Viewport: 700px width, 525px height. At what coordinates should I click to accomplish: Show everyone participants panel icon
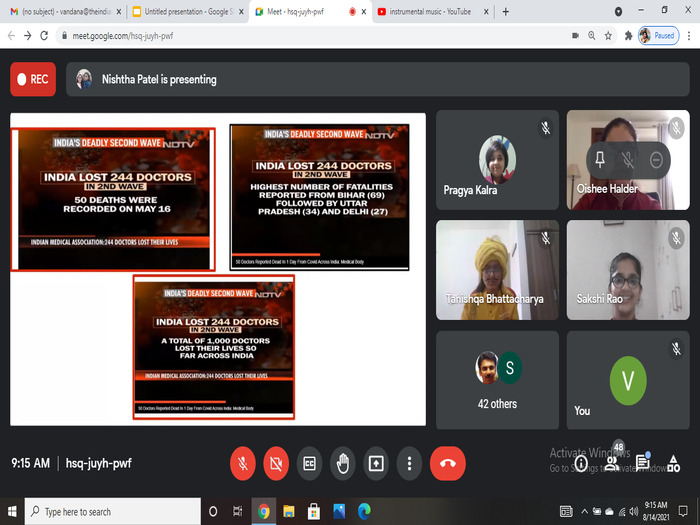(x=612, y=463)
